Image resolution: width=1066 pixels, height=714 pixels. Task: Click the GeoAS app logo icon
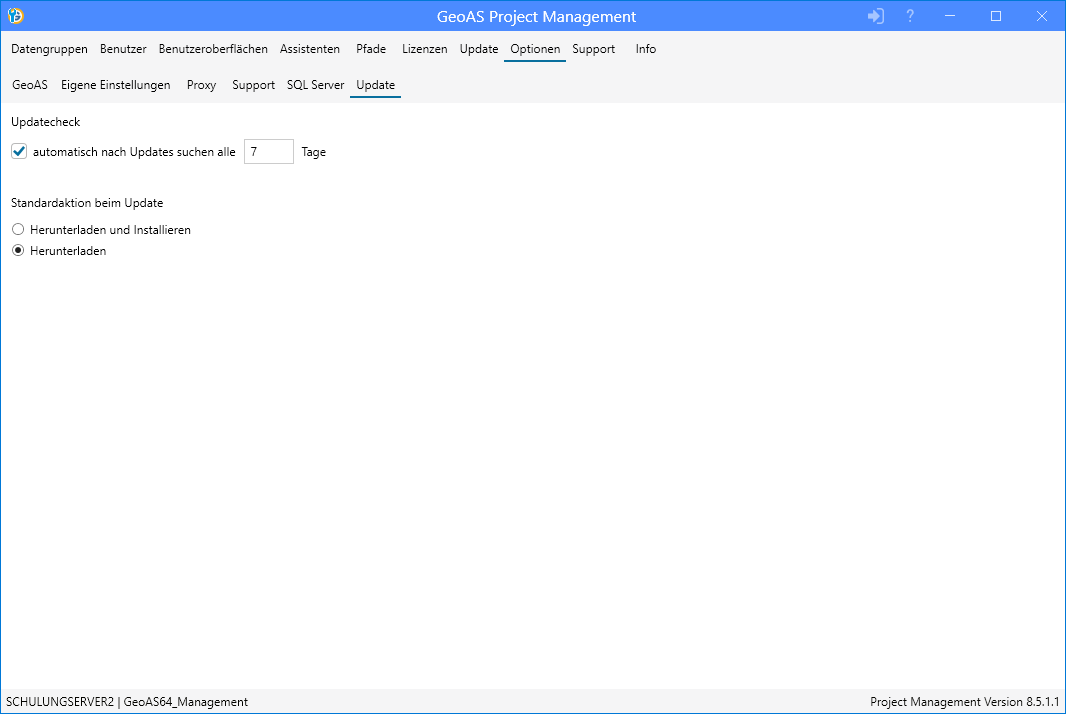(16, 16)
